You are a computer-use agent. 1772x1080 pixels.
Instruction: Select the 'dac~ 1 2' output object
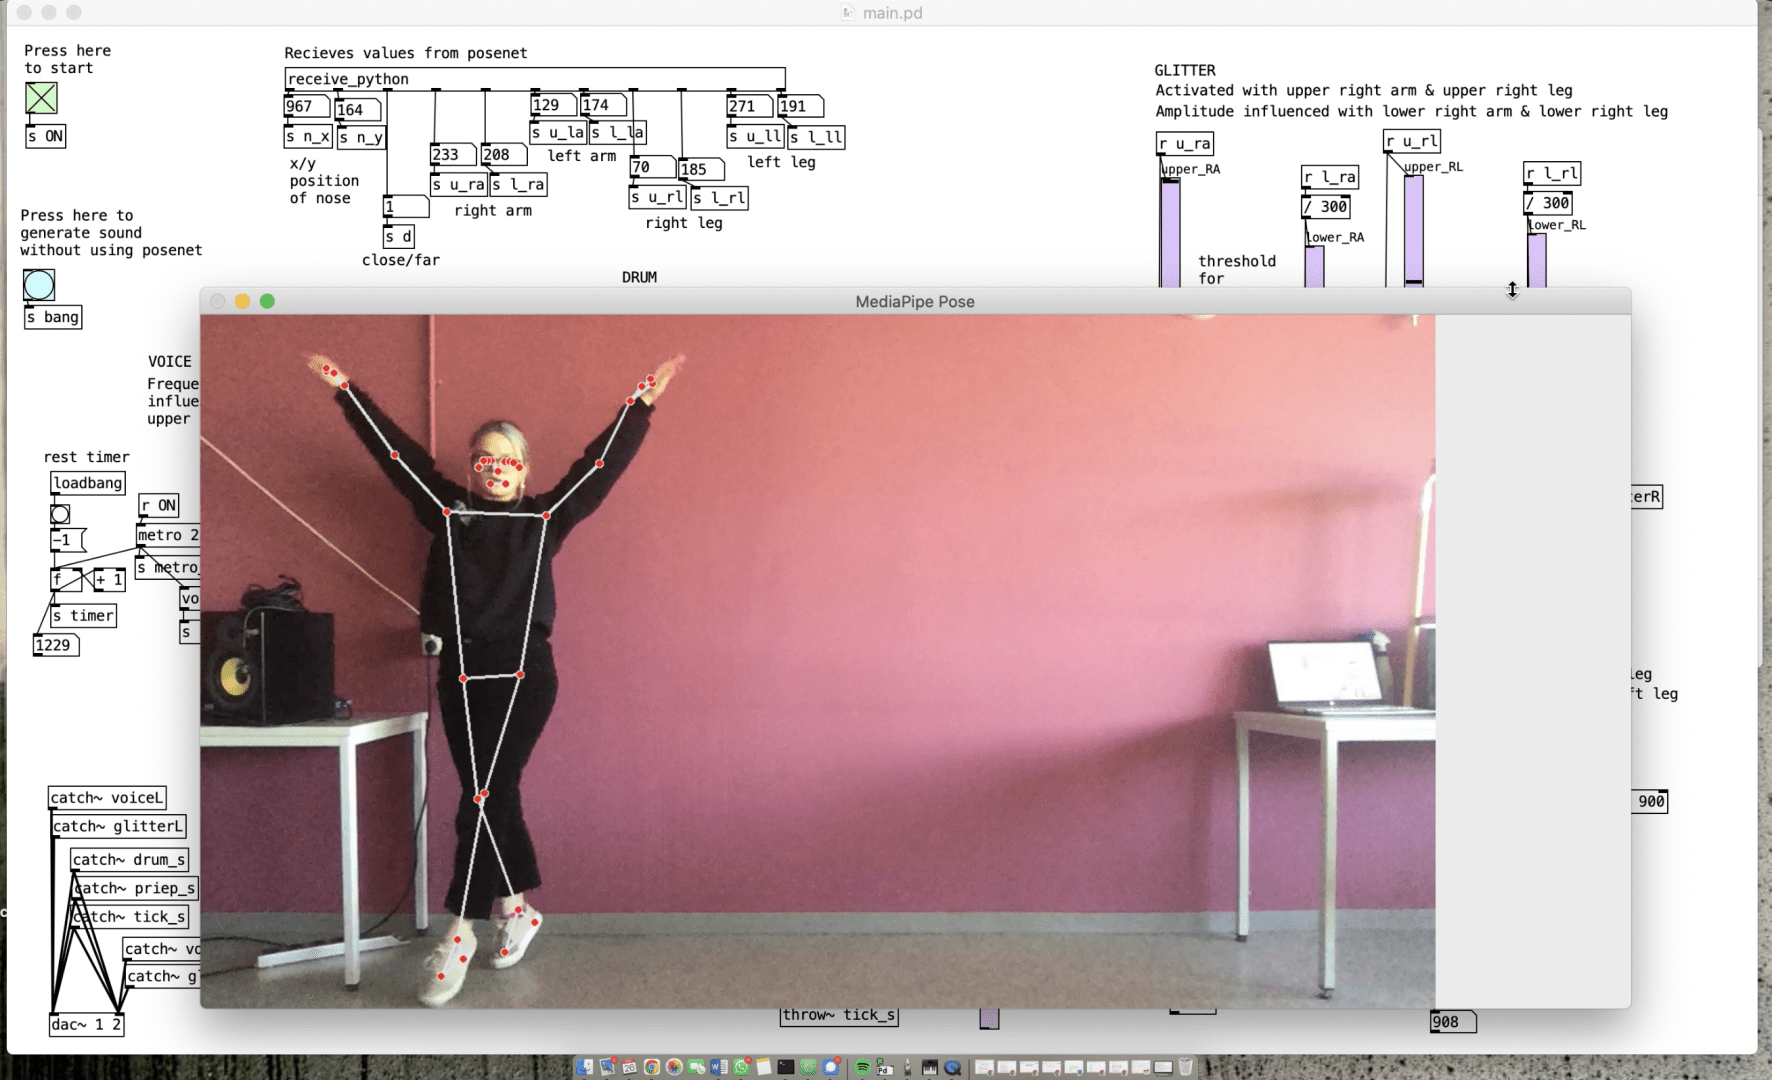[86, 1024]
